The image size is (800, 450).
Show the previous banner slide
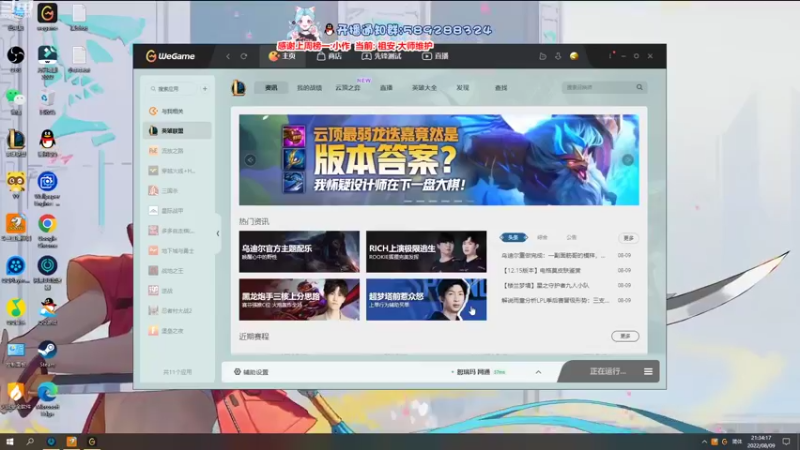pos(250,160)
